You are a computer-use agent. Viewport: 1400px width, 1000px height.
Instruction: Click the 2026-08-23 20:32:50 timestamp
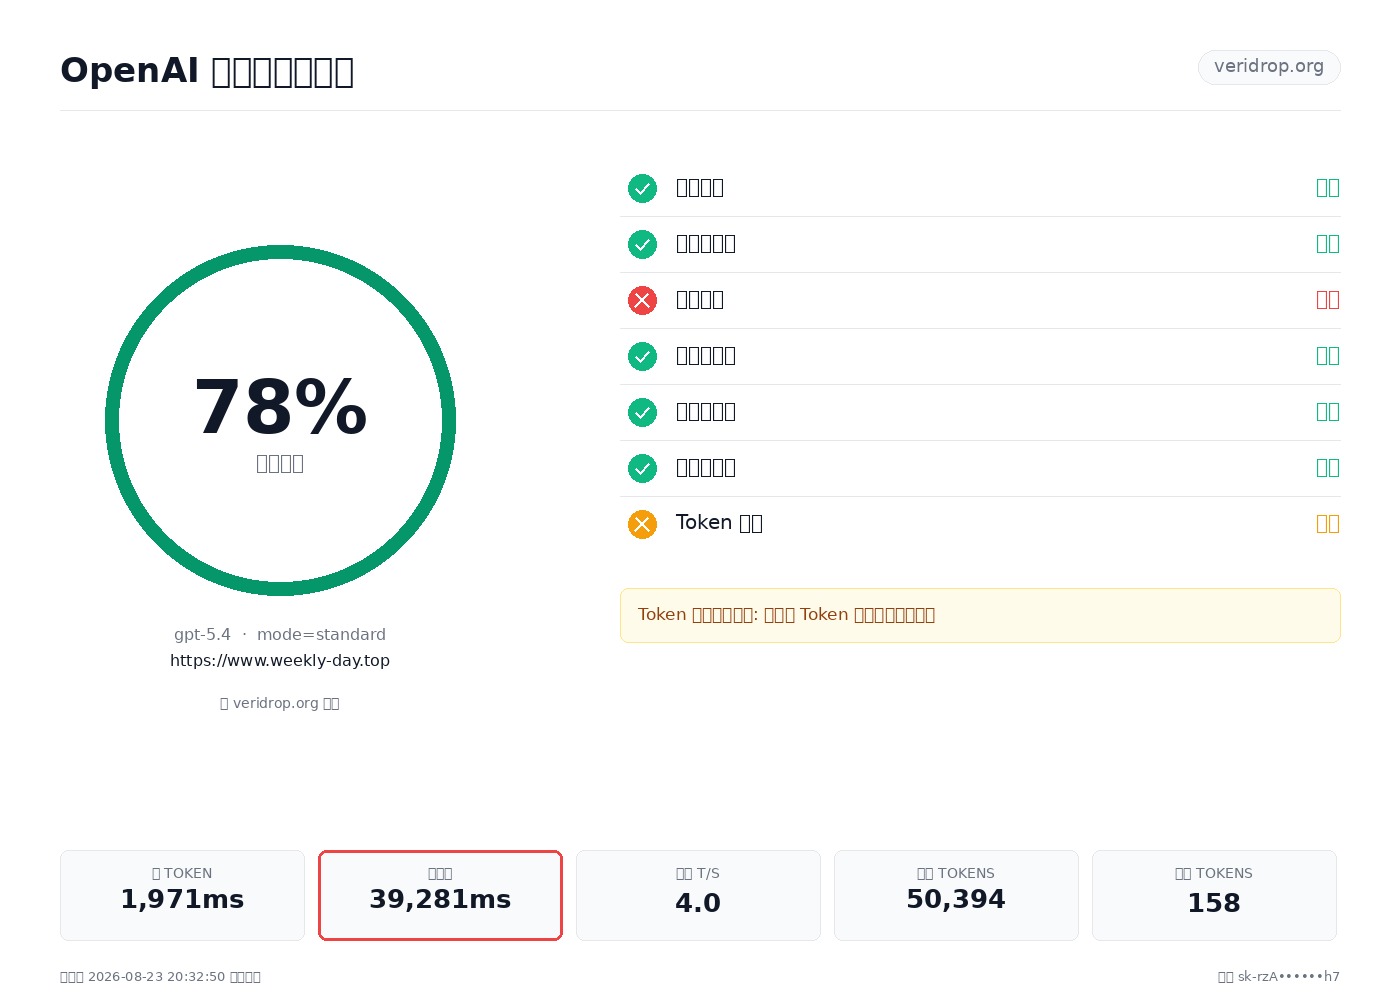point(157,977)
